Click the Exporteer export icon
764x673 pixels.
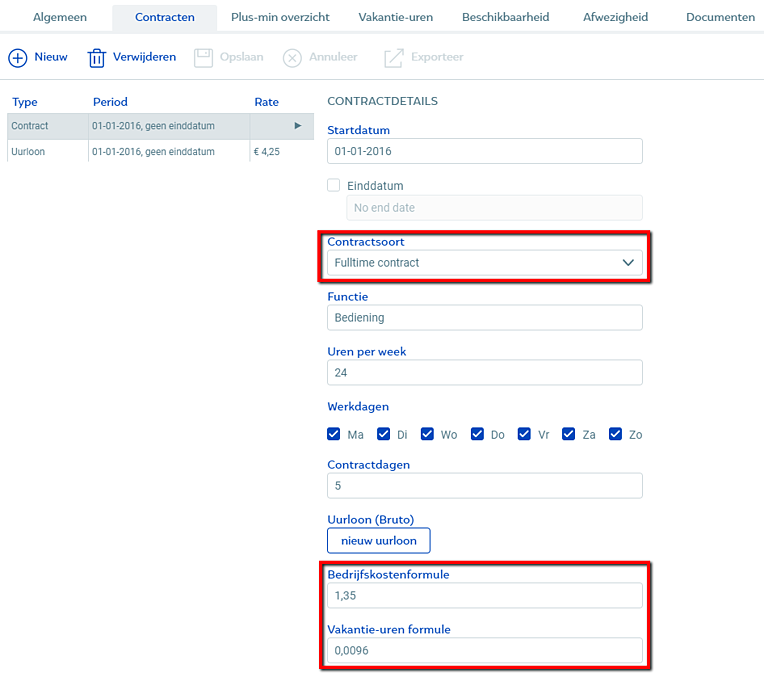(x=393, y=58)
